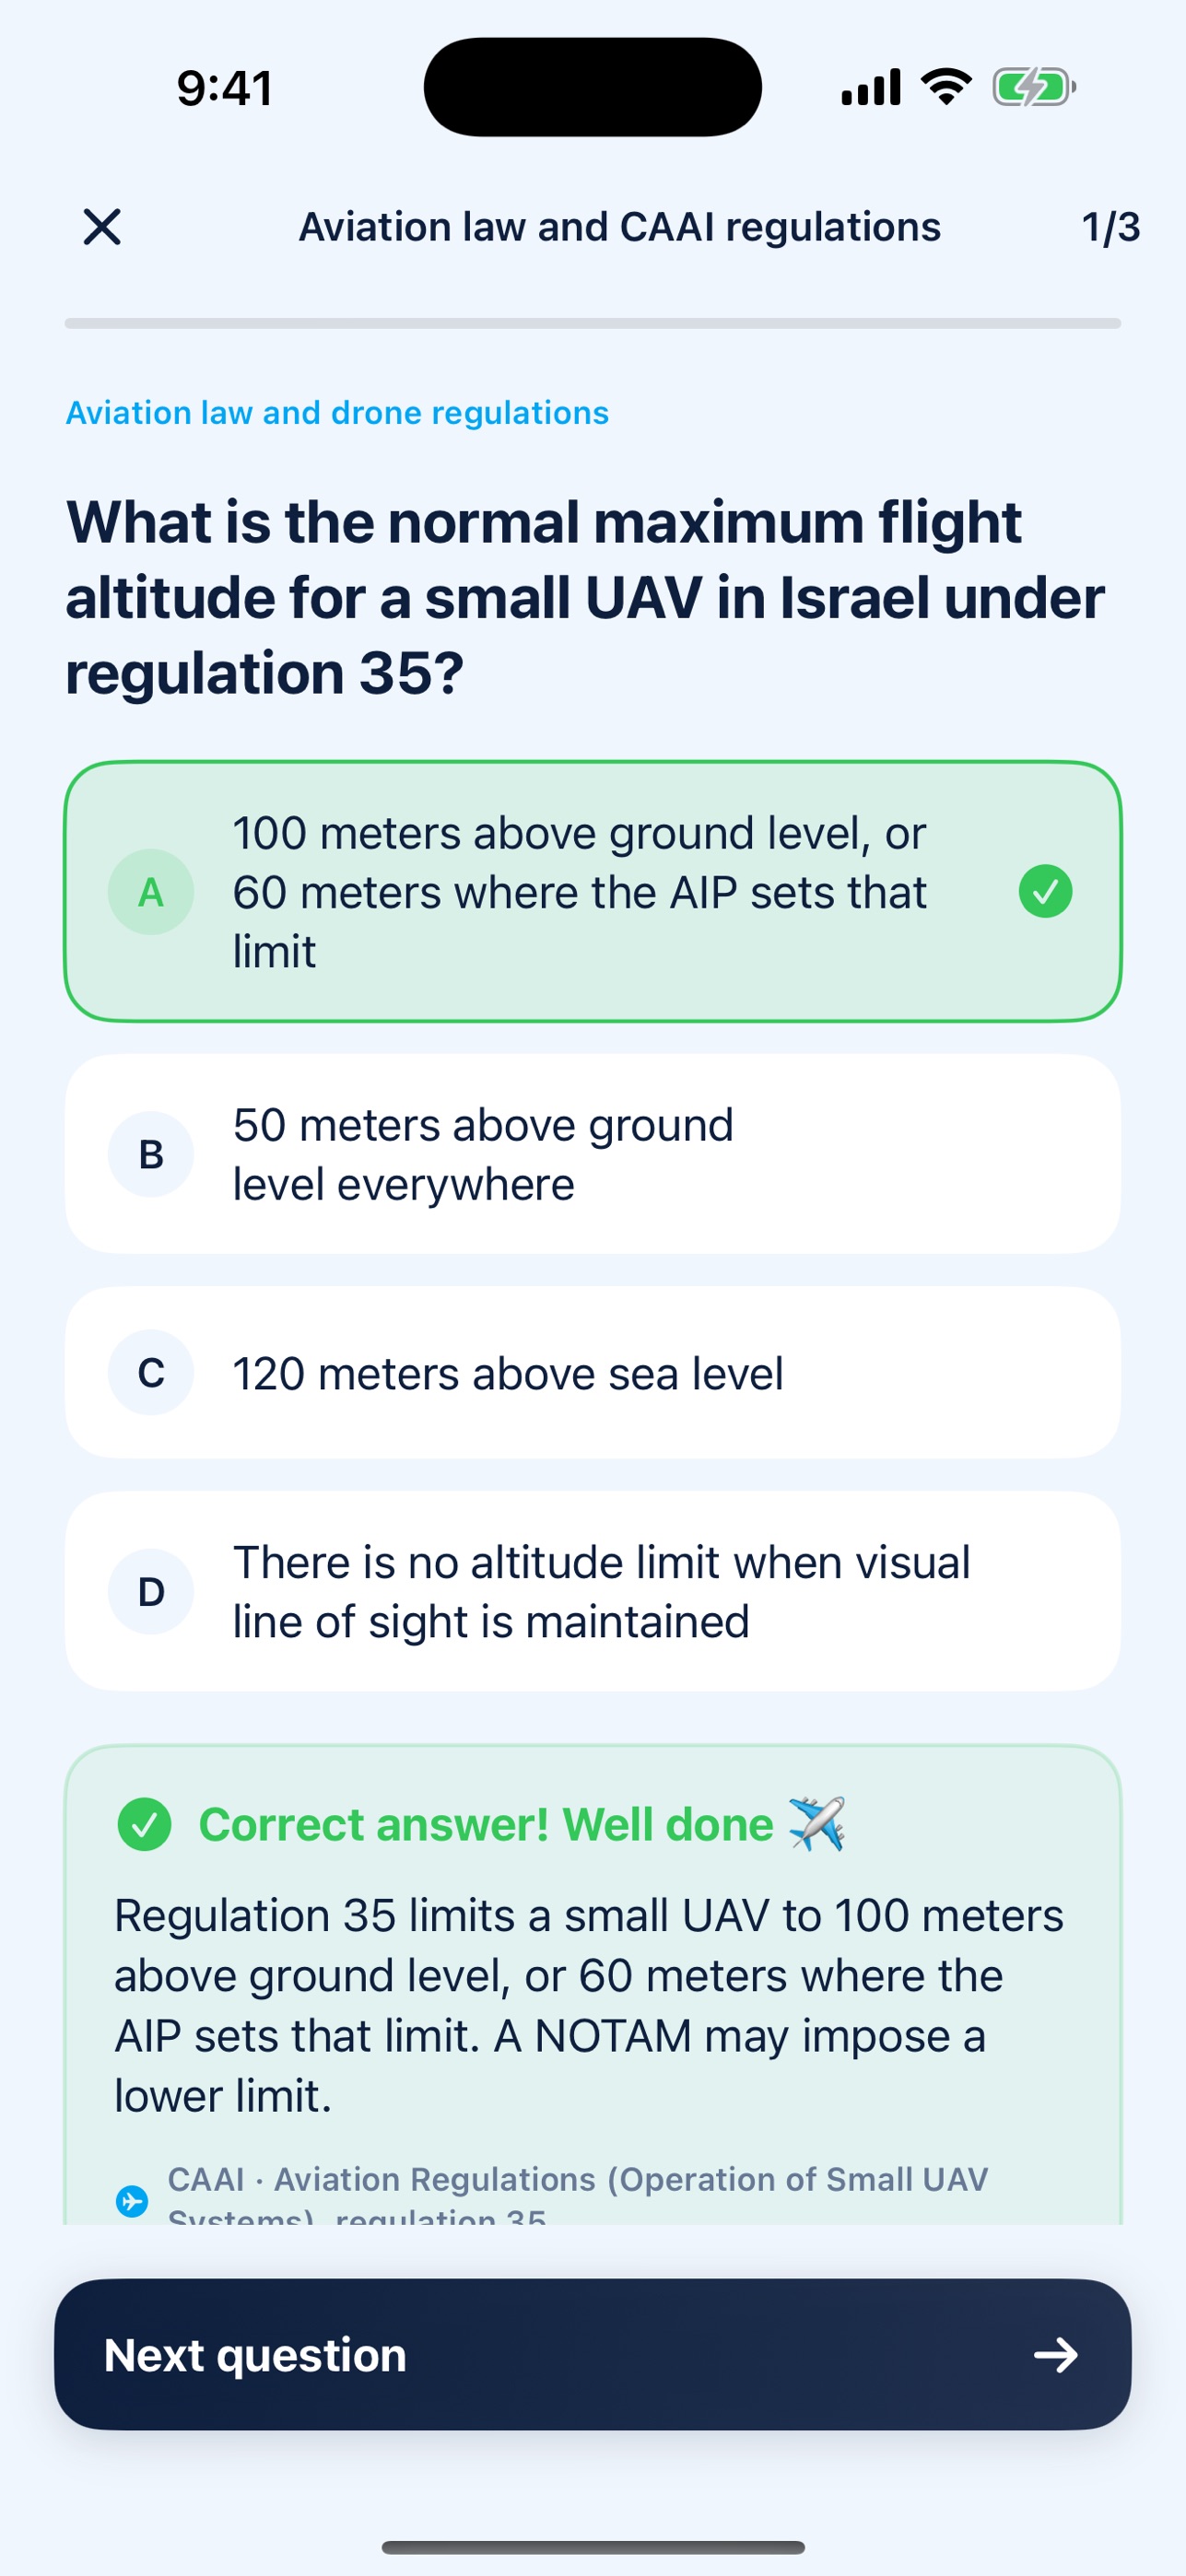The image size is (1186, 2576).
Task: Go to the Next question
Action: tap(593, 2355)
